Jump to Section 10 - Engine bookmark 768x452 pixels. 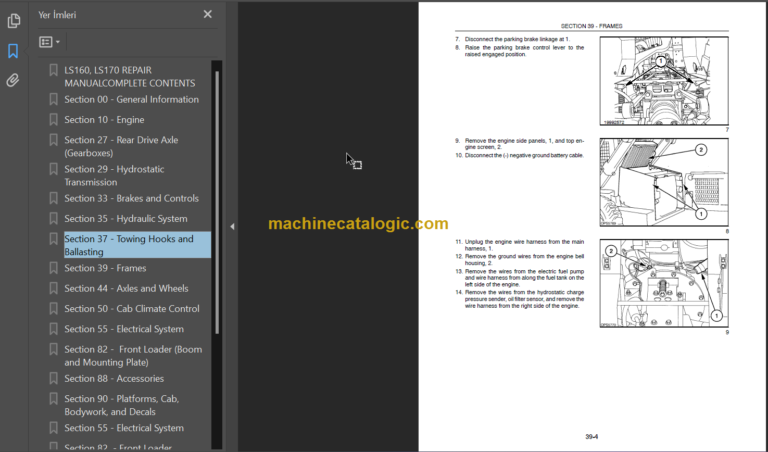click(104, 119)
